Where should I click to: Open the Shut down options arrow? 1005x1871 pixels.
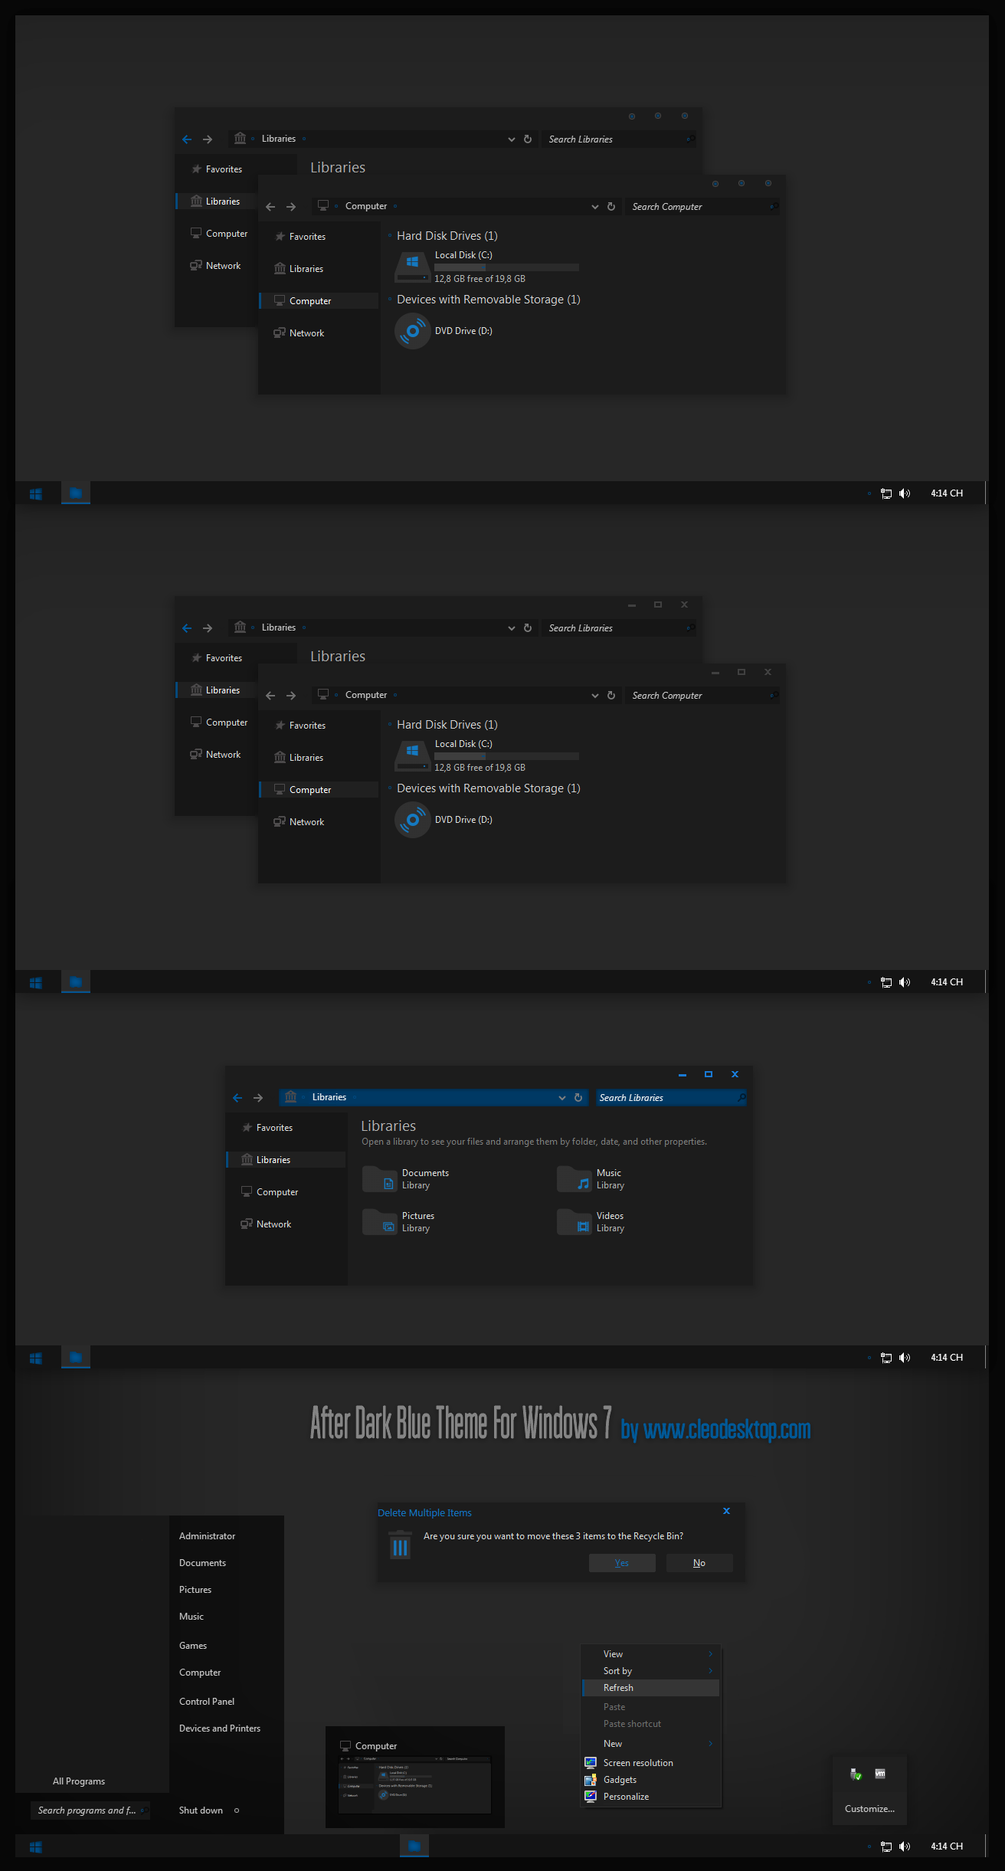click(236, 1810)
